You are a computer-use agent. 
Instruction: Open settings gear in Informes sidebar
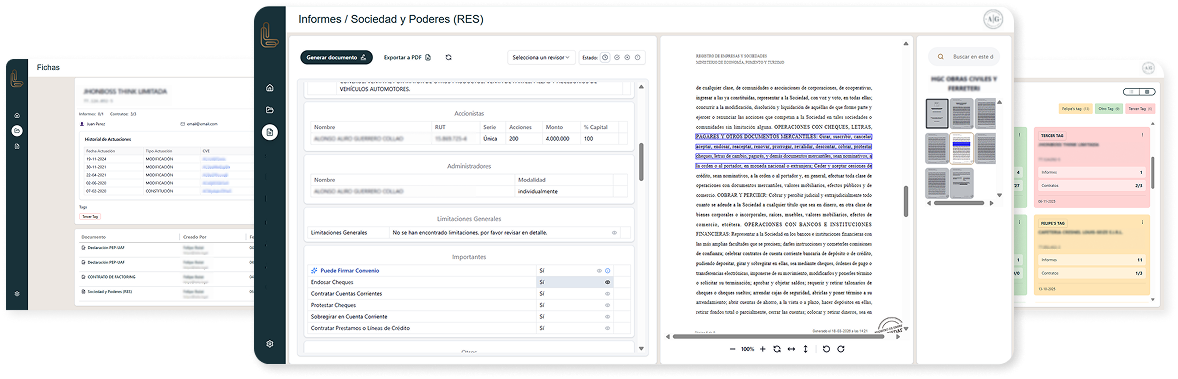(270, 344)
